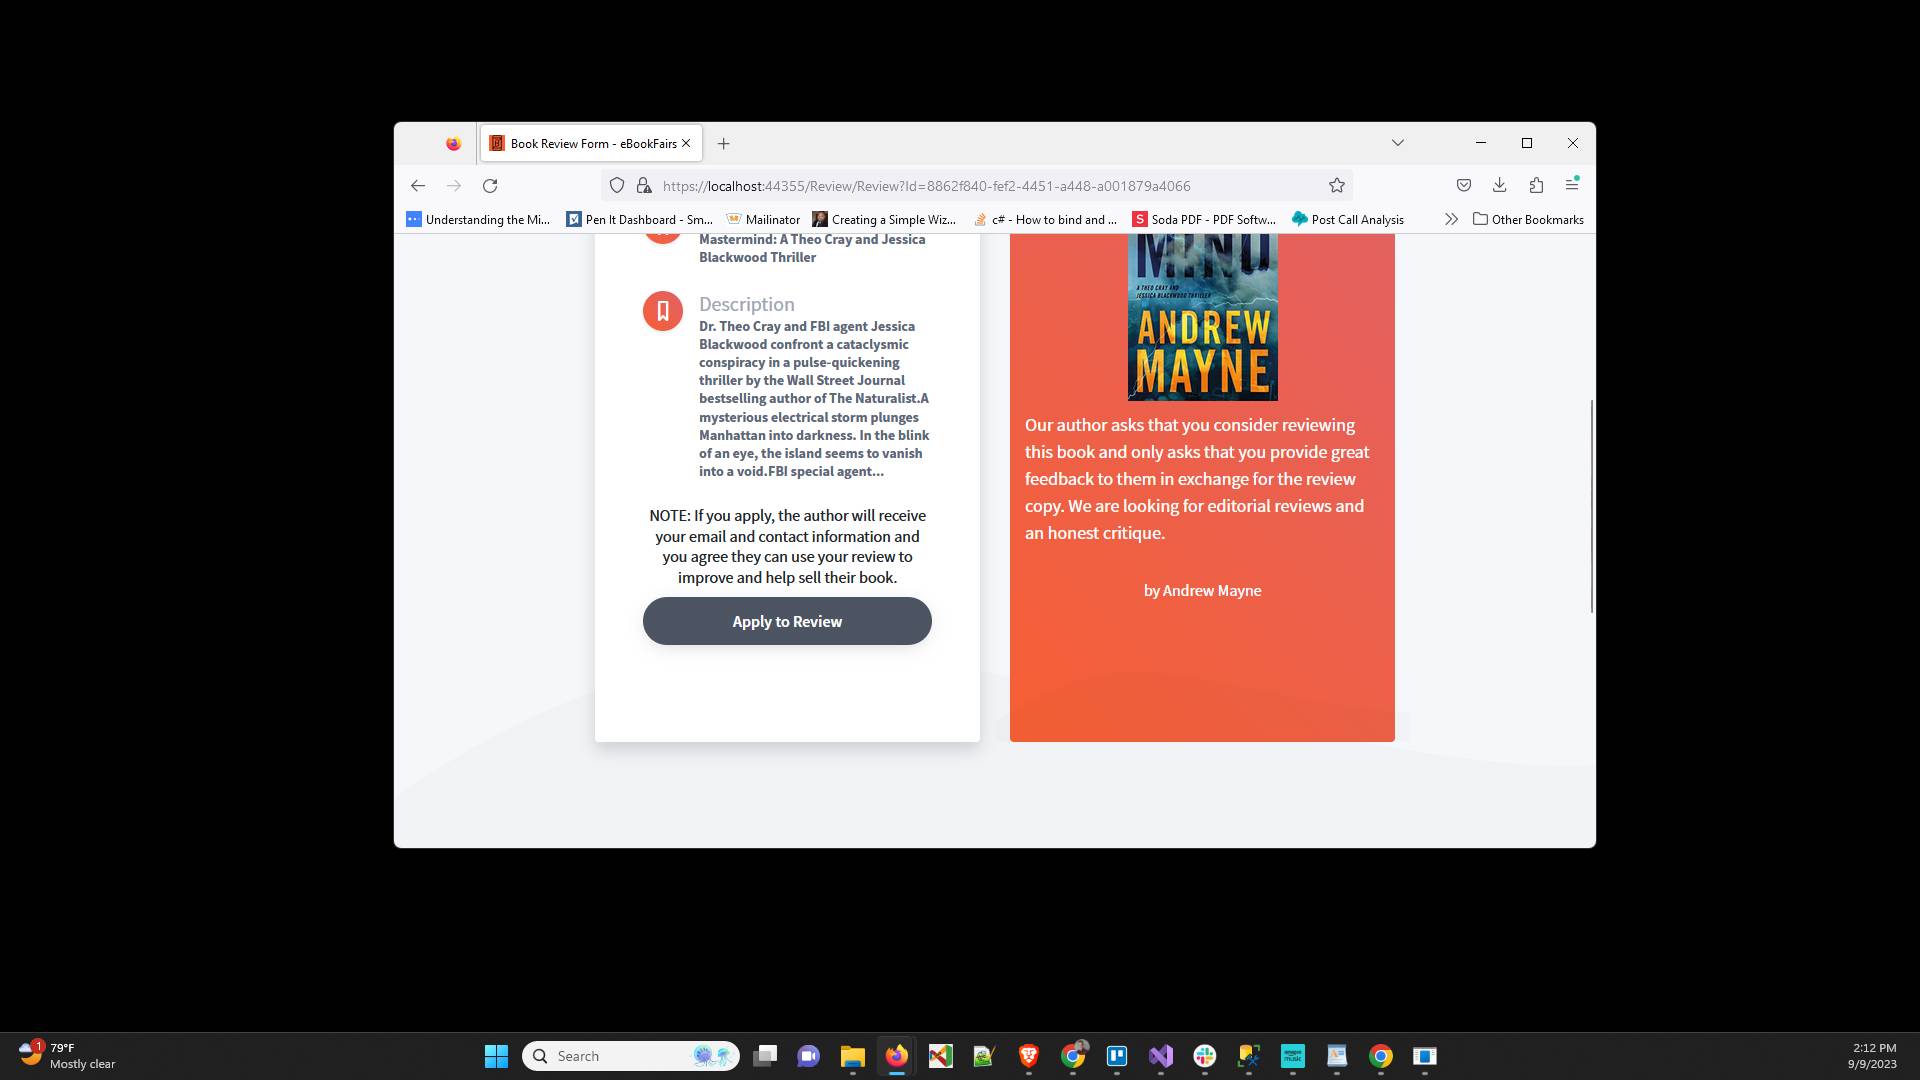Open the extensions puzzle-piece icon
The width and height of the screenshot is (1920, 1080).
coord(1537,185)
